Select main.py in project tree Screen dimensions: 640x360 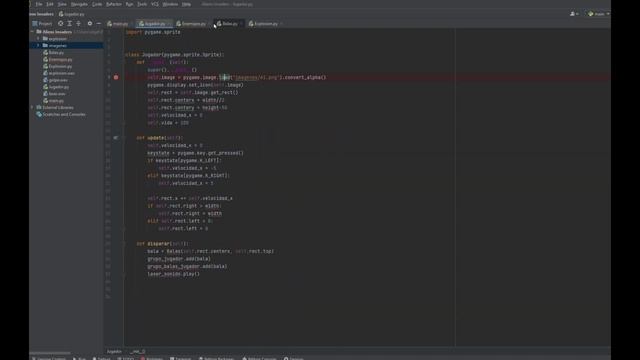(54, 101)
